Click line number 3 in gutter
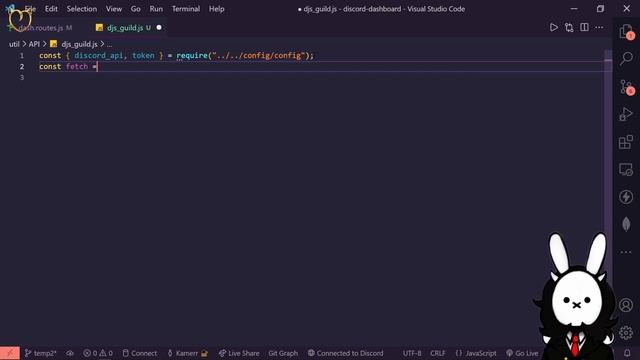 (x=22, y=78)
